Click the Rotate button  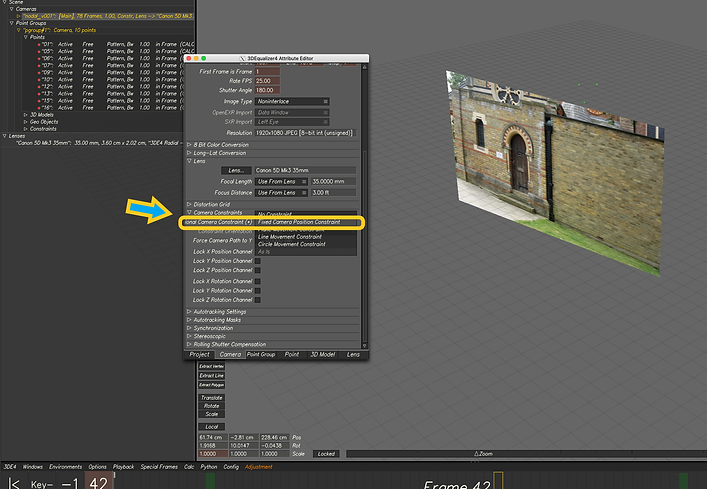pyautogui.click(x=211, y=406)
